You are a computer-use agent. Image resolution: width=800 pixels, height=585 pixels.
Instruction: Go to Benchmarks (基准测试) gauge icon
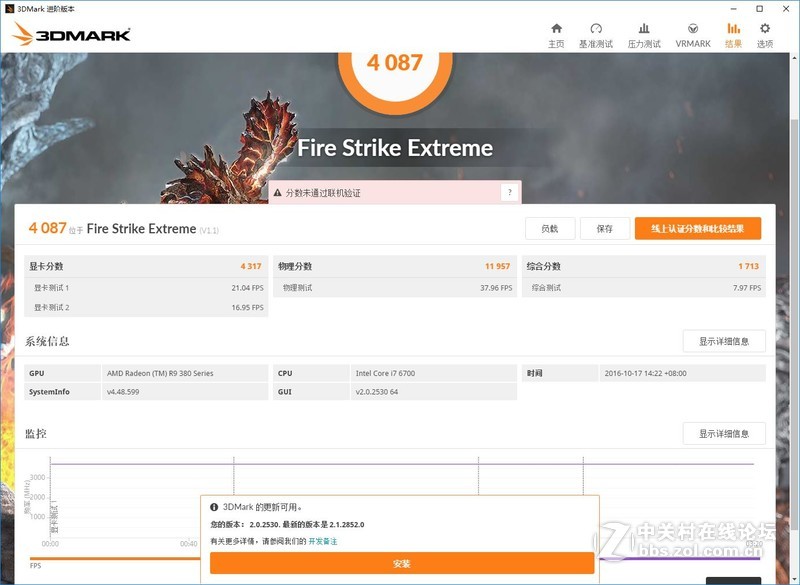tap(596, 29)
